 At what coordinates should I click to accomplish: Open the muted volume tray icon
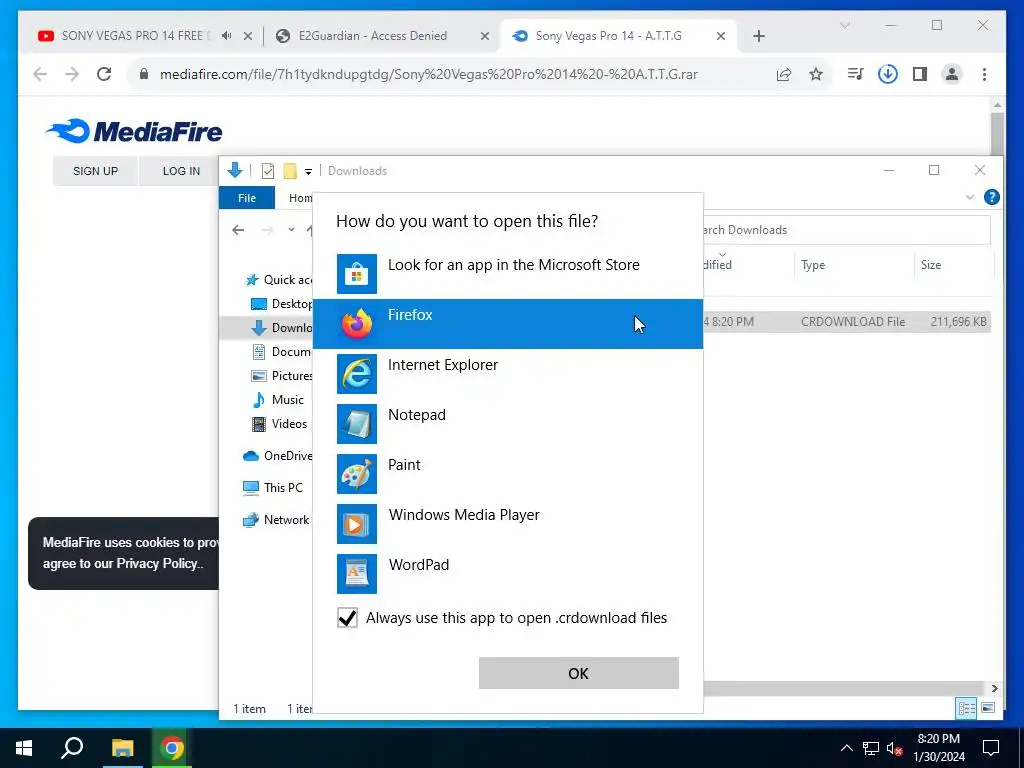(894, 748)
